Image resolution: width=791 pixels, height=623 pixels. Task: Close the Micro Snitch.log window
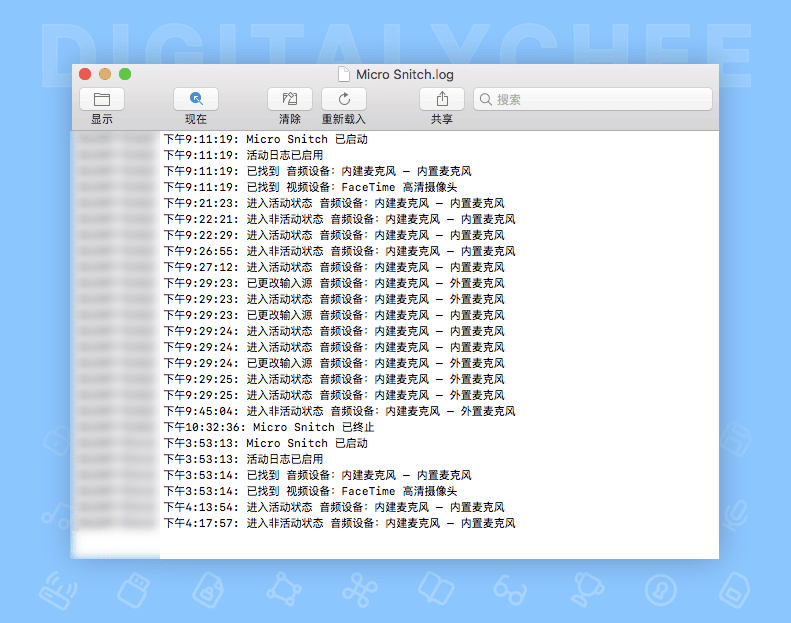(x=85, y=74)
